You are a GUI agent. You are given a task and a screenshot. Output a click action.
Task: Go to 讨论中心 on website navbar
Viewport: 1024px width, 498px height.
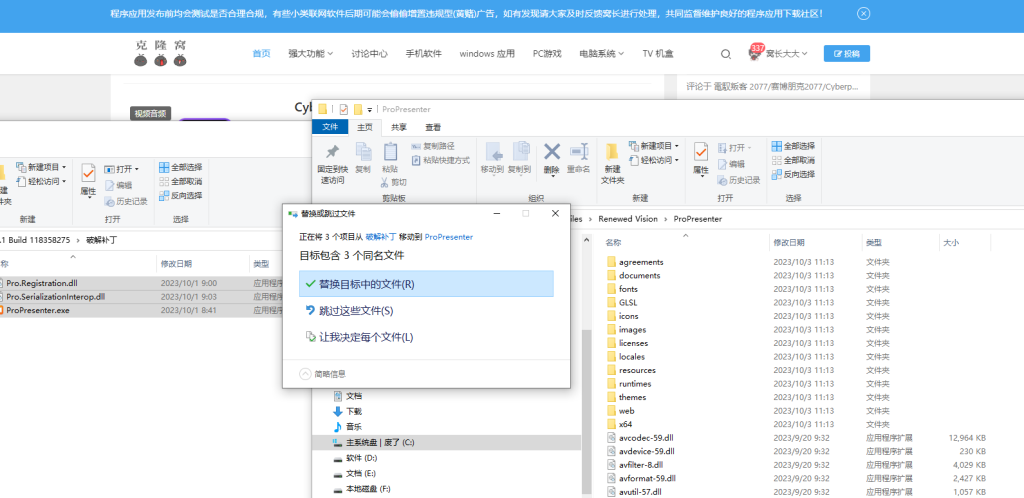pos(369,54)
